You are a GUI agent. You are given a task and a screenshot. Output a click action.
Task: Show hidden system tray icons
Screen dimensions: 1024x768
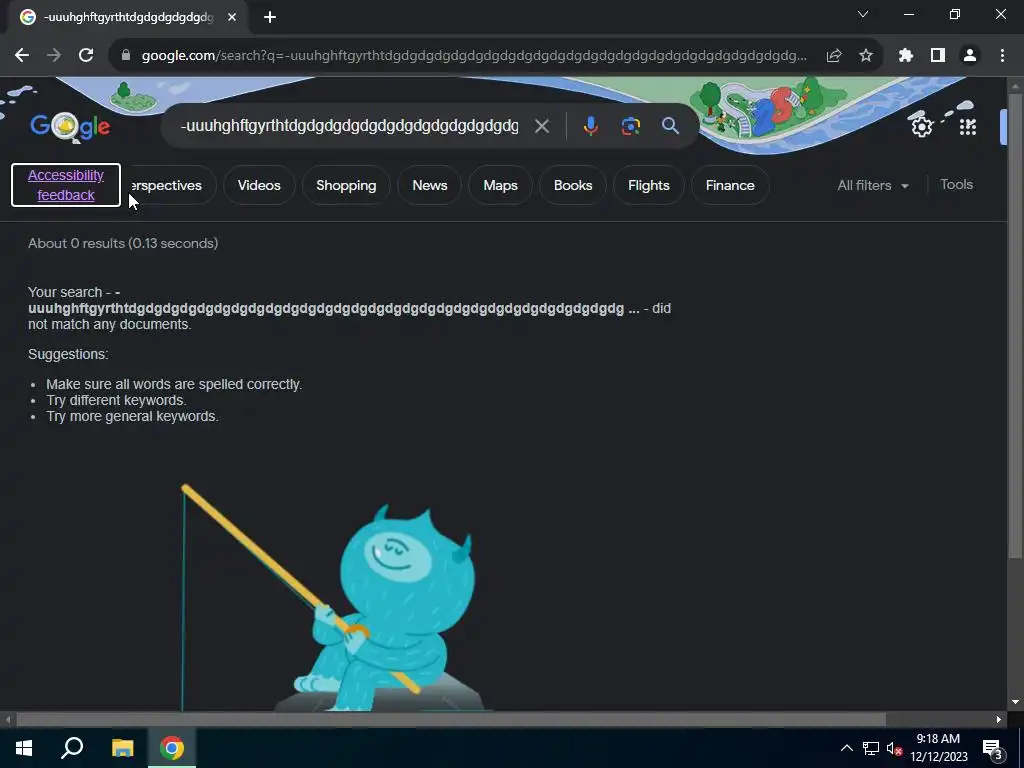(x=846, y=748)
